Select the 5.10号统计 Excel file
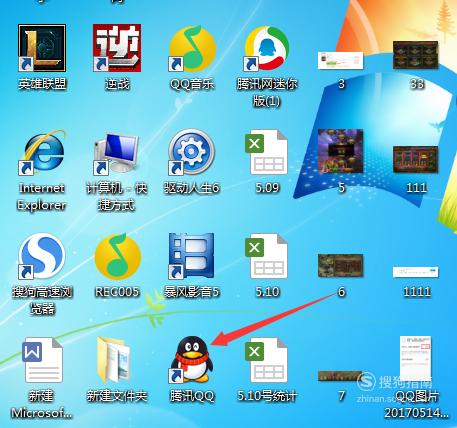The height and width of the screenshot is (428, 457). (x=267, y=360)
